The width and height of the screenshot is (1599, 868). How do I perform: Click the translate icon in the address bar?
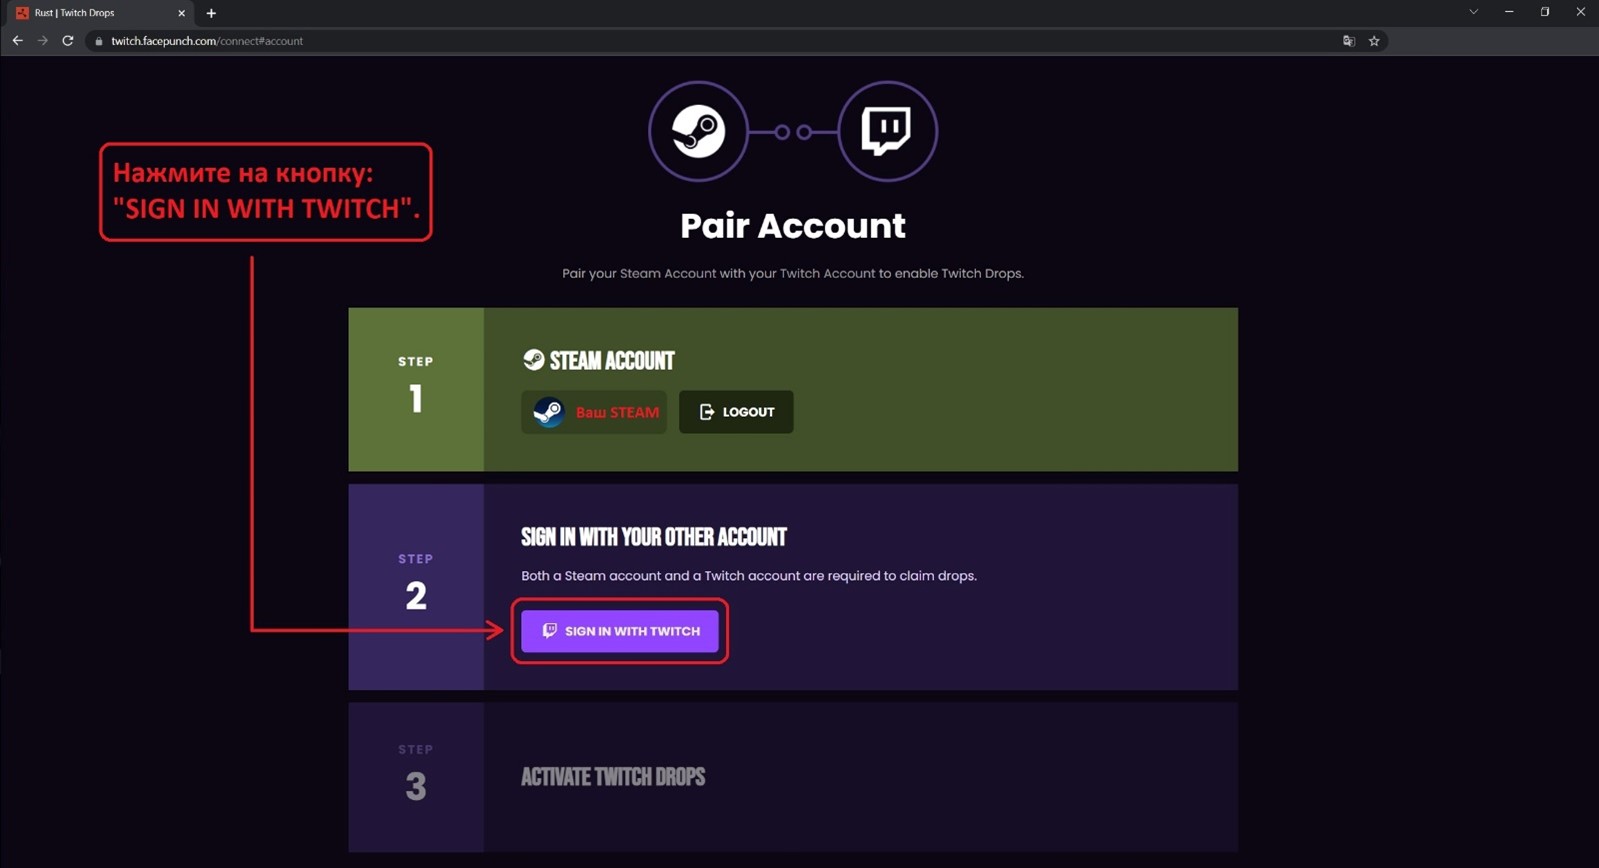1348,41
